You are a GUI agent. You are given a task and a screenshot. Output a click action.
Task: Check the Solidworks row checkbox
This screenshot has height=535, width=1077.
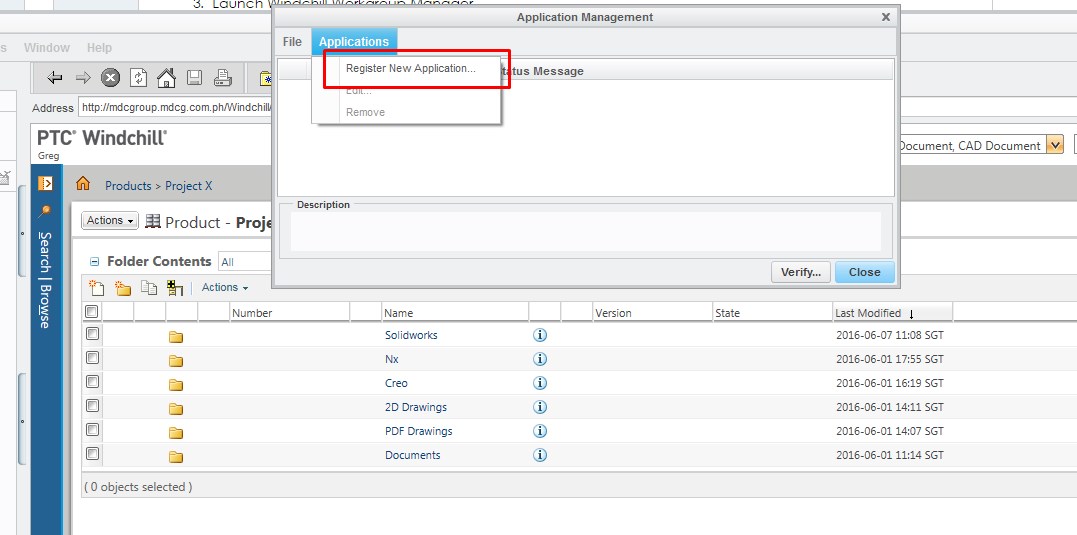(x=93, y=334)
